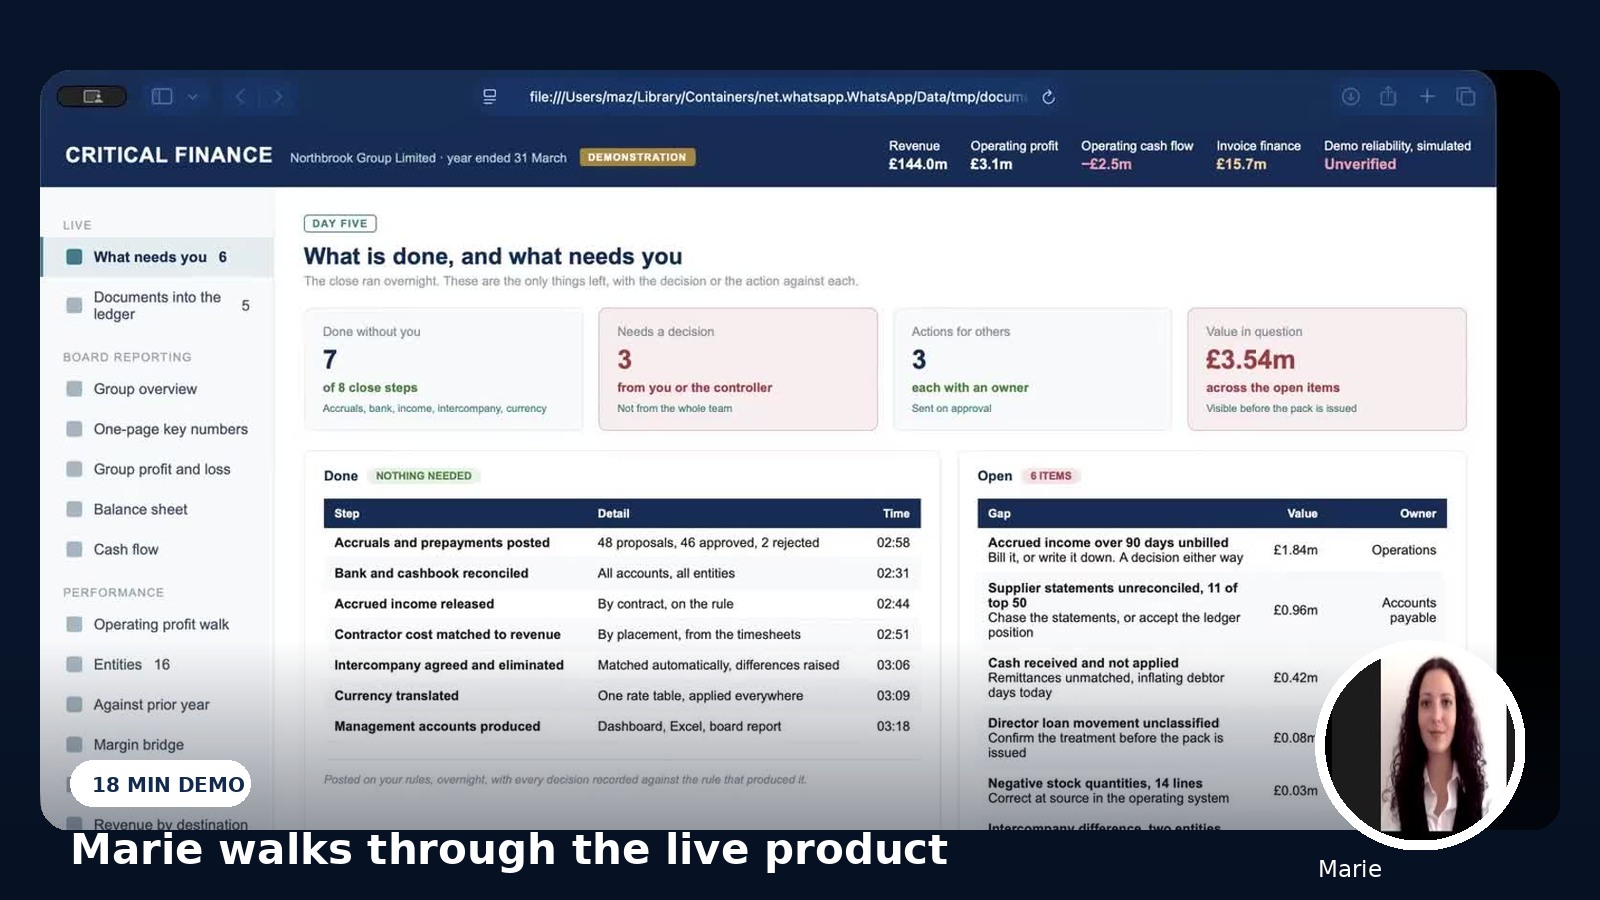The image size is (1600, 900).
Task: Click the Group profit and loss square icon
Action: click(x=74, y=469)
